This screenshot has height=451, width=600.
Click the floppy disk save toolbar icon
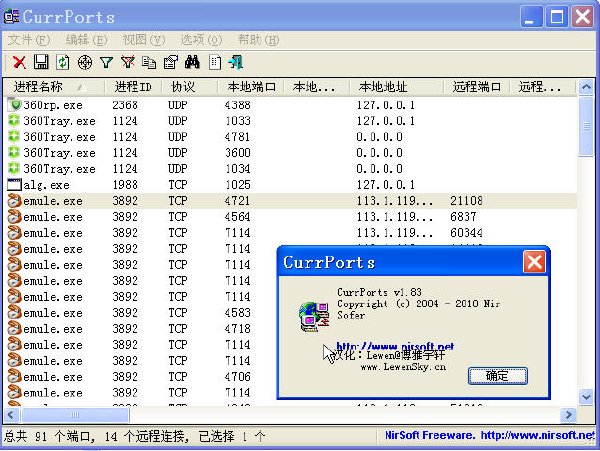[x=41, y=62]
